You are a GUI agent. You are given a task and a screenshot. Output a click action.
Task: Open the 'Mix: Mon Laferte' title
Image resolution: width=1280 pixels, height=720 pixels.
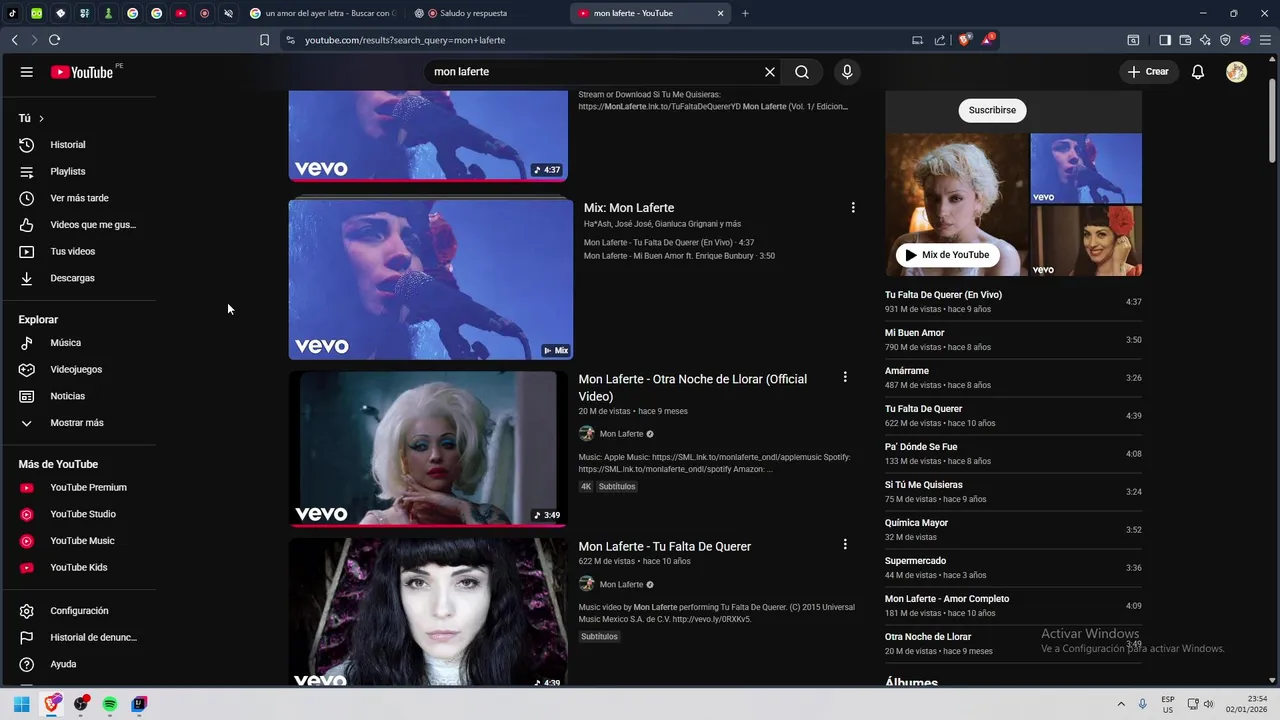point(629,208)
